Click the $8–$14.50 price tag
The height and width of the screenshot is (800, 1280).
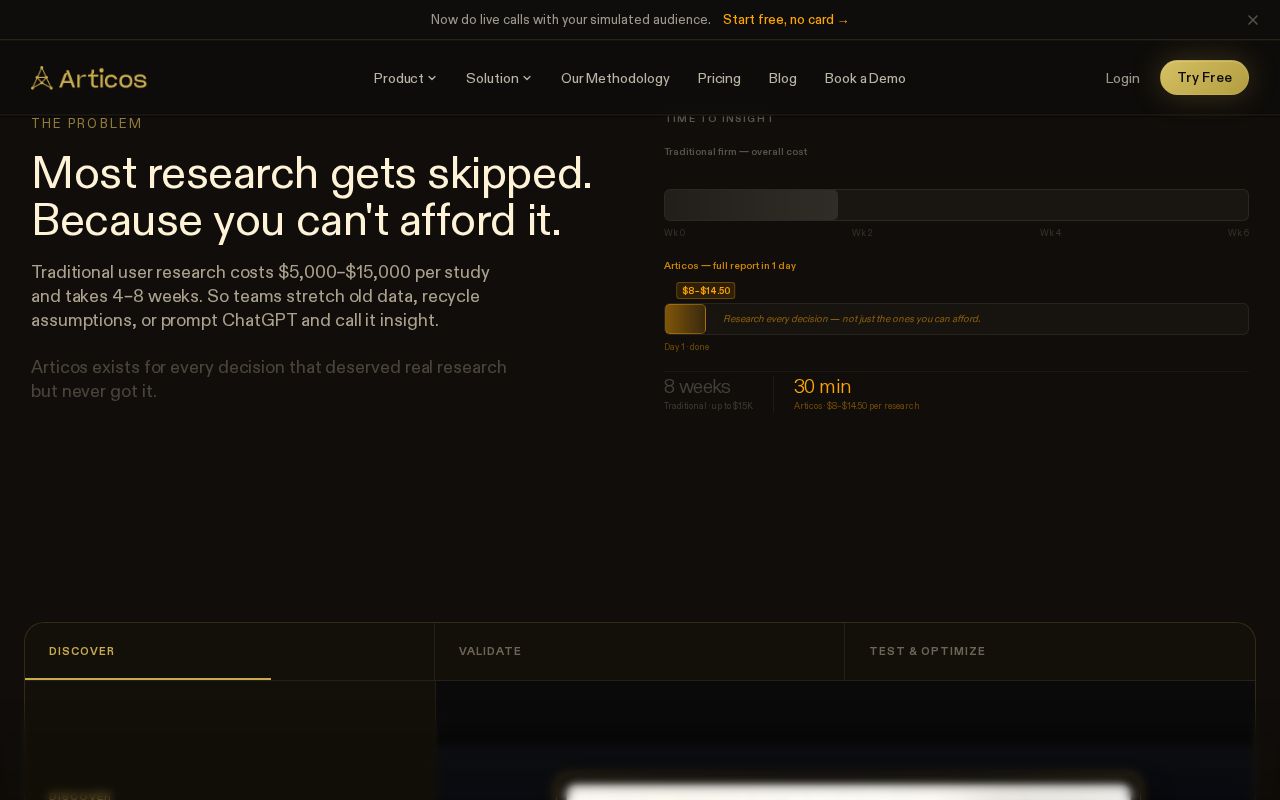(x=706, y=290)
